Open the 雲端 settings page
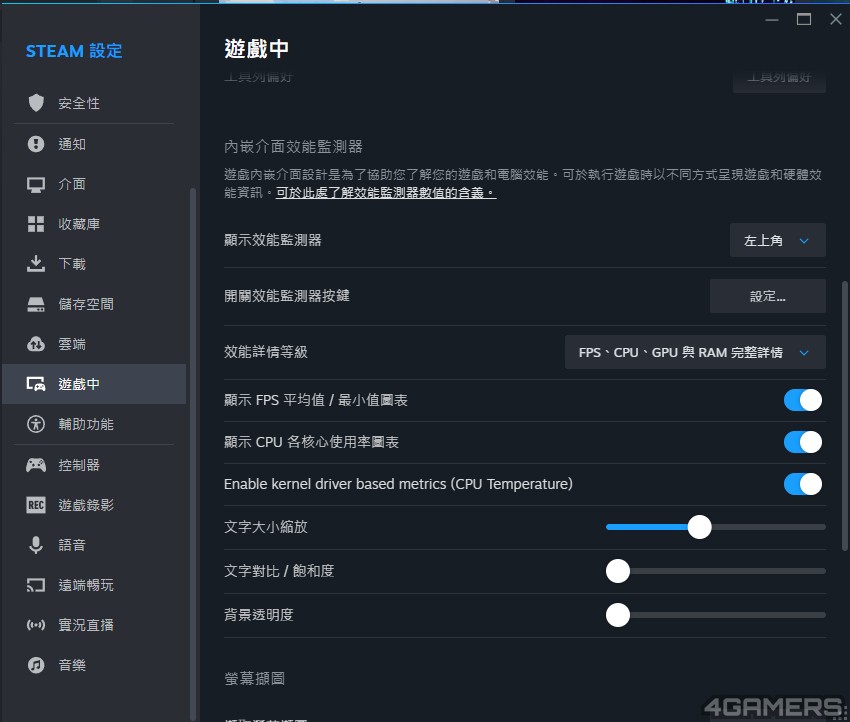The image size is (850, 722). coord(94,344)
